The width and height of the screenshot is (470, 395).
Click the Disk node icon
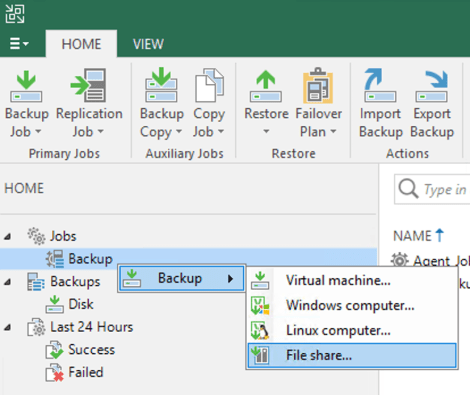[x=54, y=304]
